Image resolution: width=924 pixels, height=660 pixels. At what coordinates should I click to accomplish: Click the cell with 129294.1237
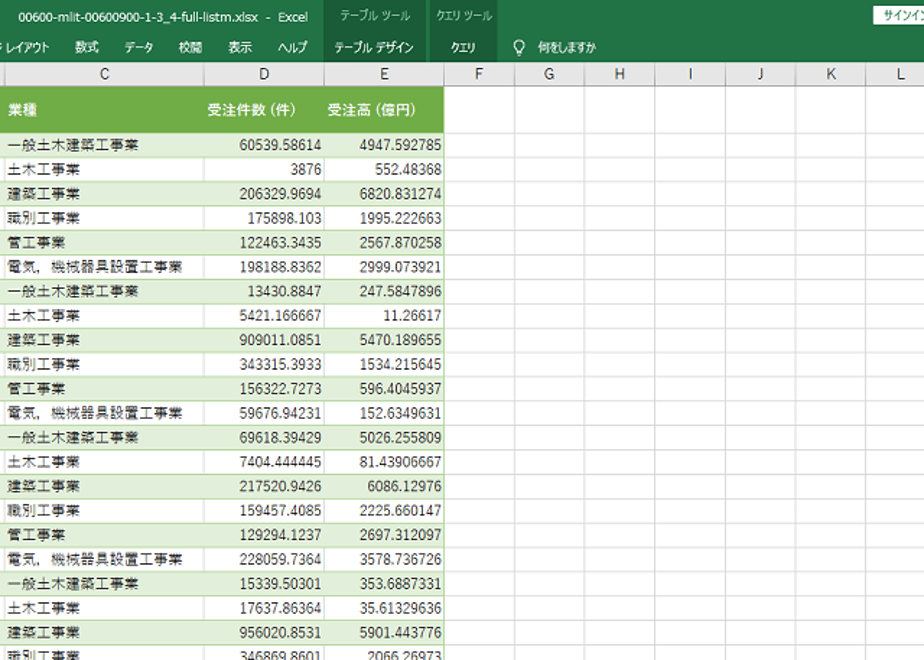[264, 535]
